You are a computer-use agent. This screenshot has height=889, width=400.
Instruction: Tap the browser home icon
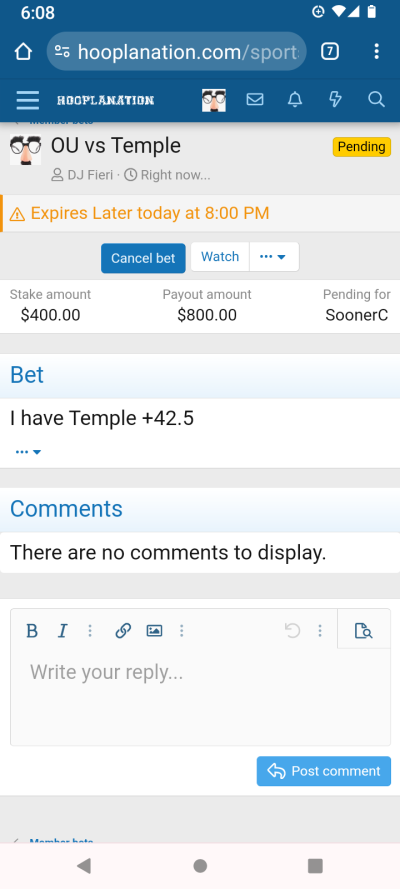23,52
